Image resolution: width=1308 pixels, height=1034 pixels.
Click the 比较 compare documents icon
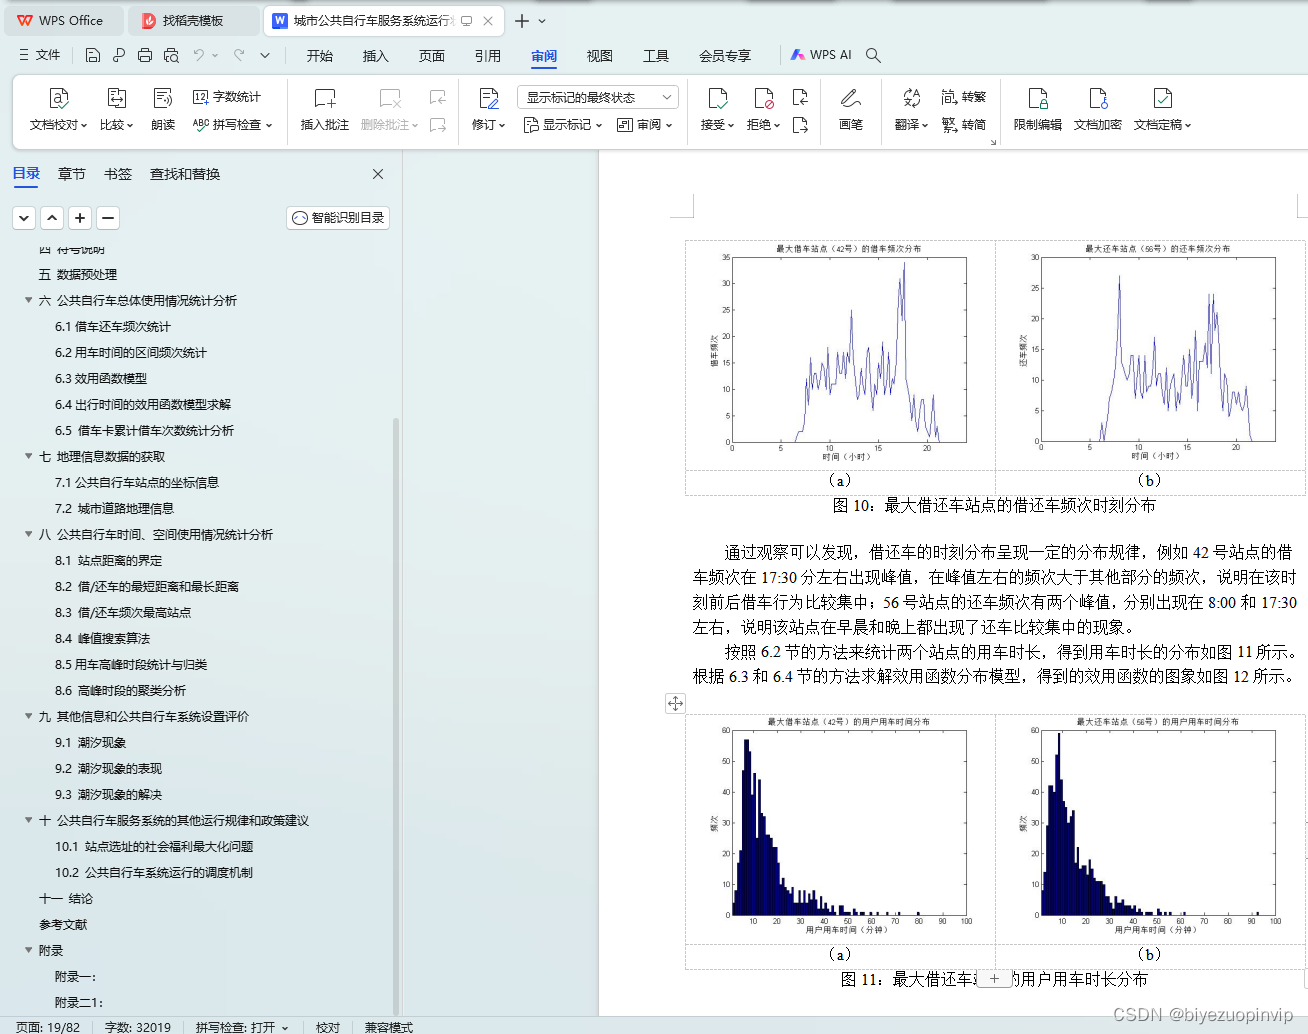pyautogui.click(x=116, y=98)
